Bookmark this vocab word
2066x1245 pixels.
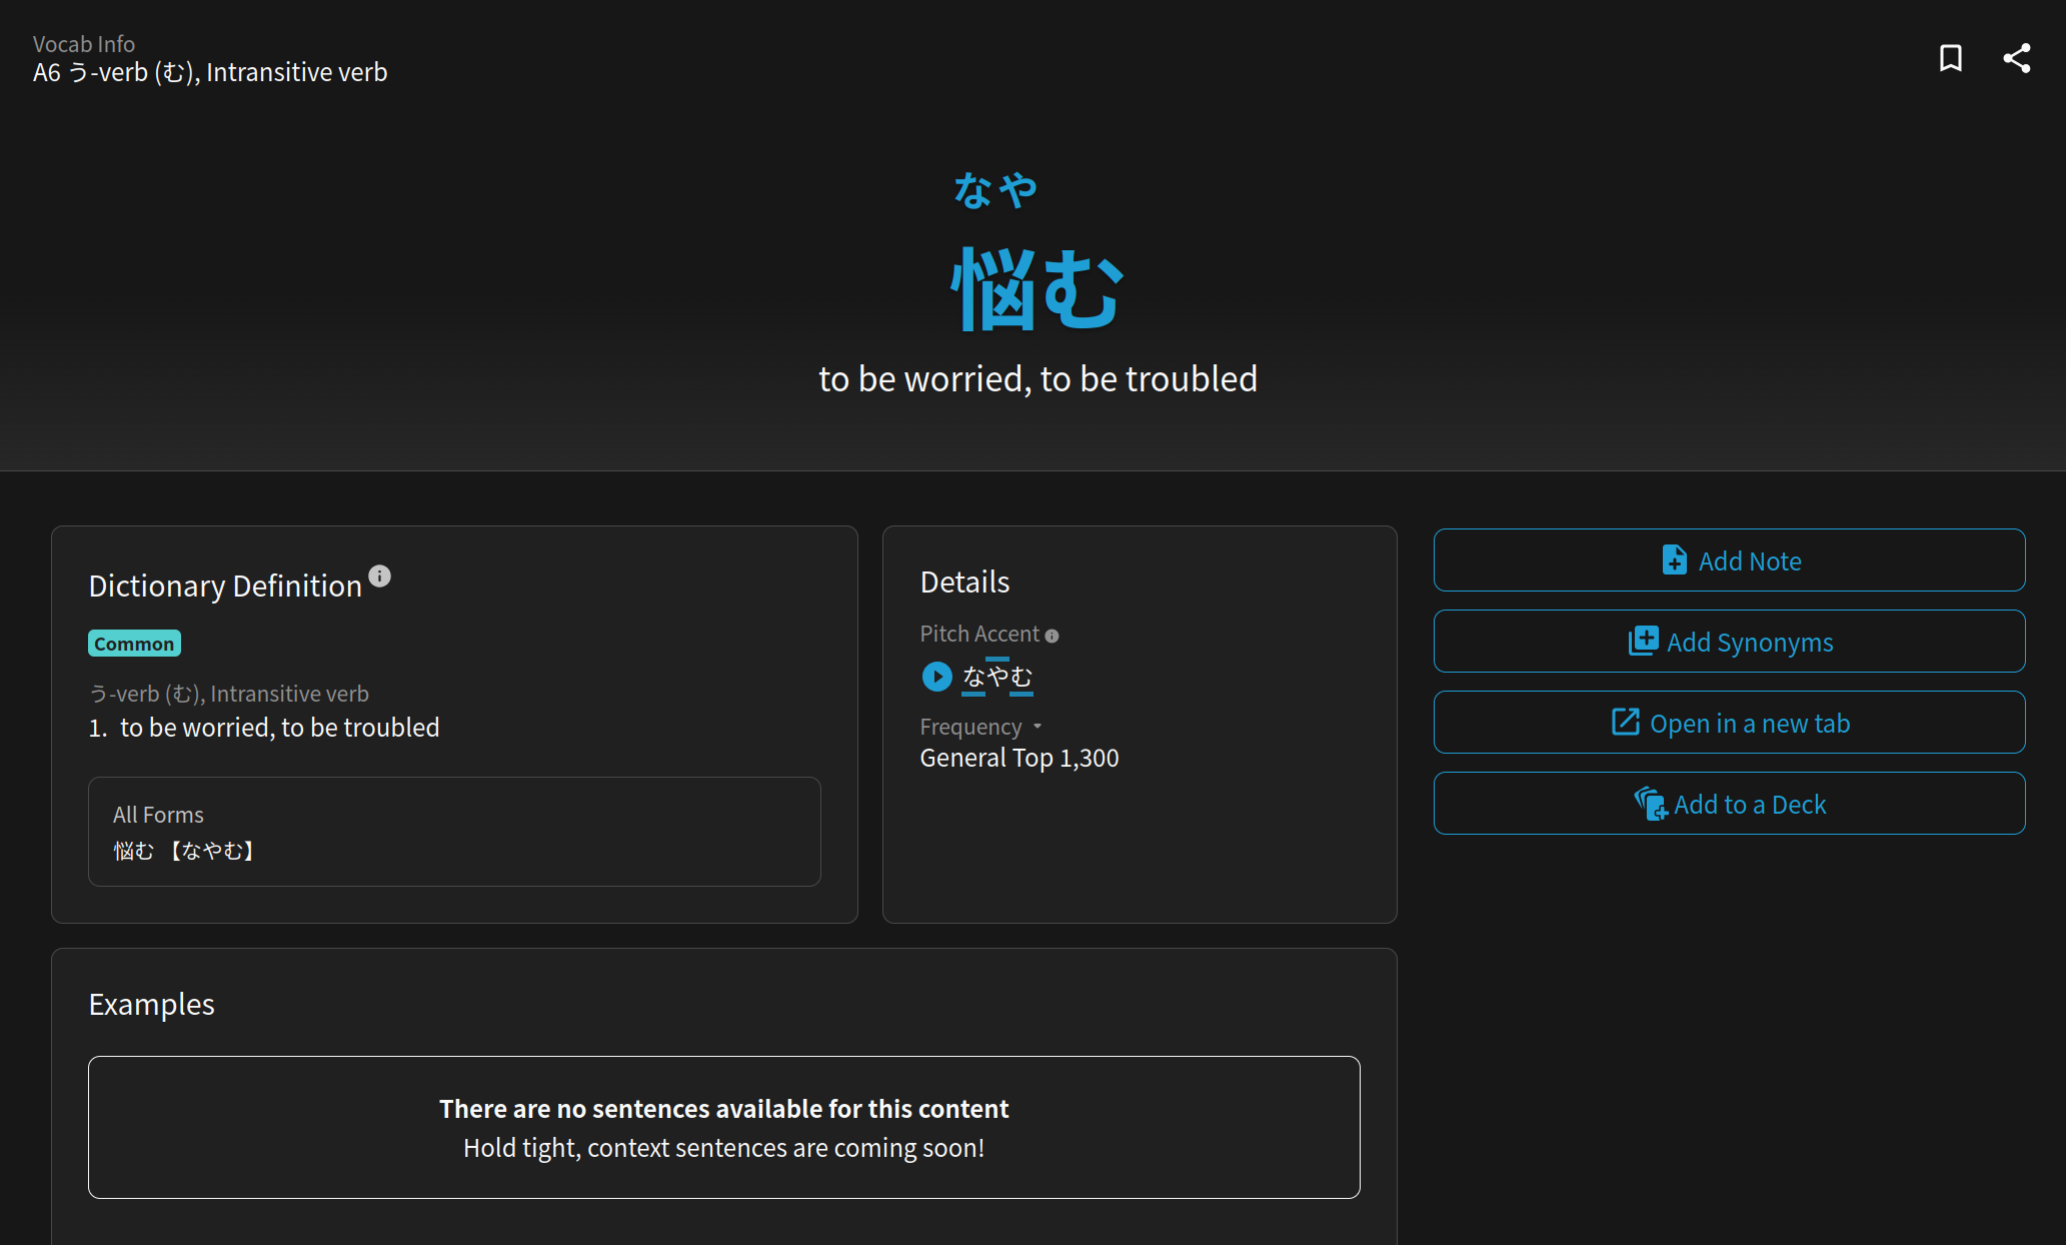[x=1950, y=58]
